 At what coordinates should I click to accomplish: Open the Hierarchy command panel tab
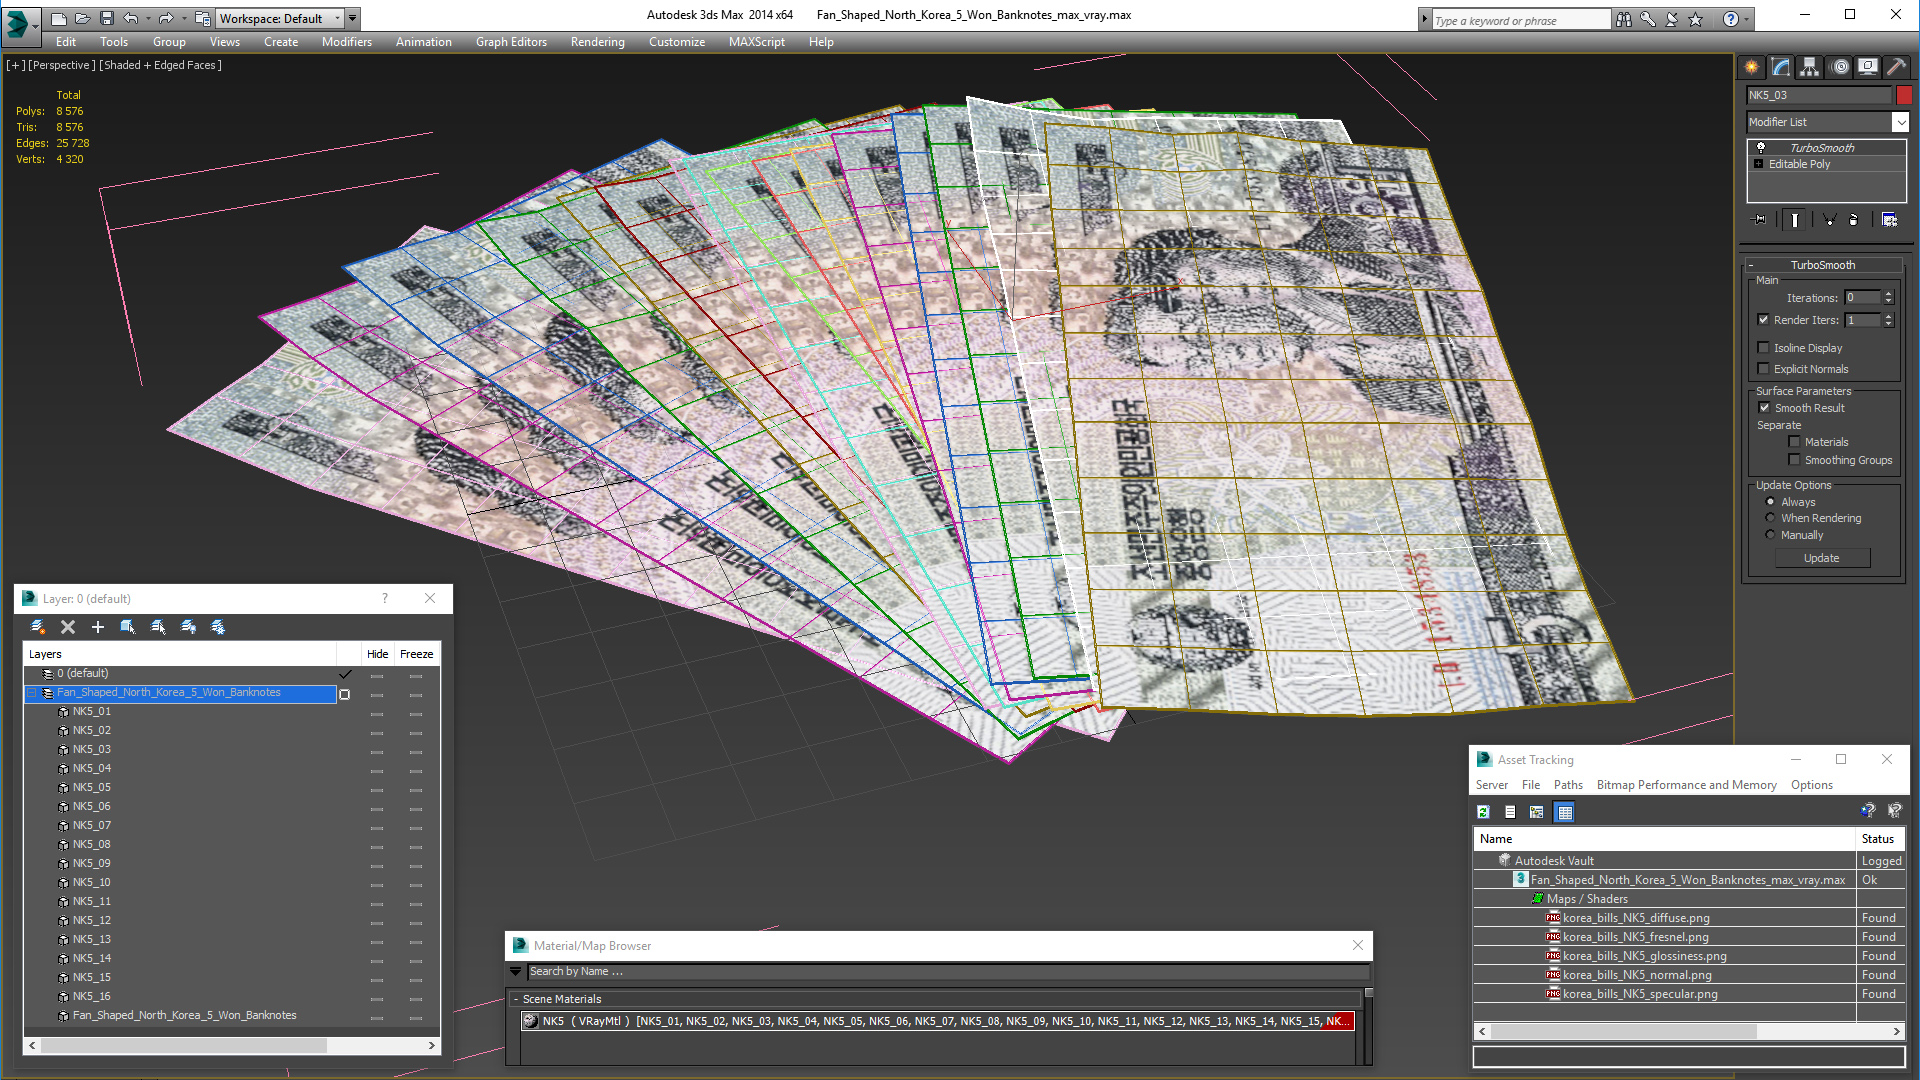point(1810,67)
